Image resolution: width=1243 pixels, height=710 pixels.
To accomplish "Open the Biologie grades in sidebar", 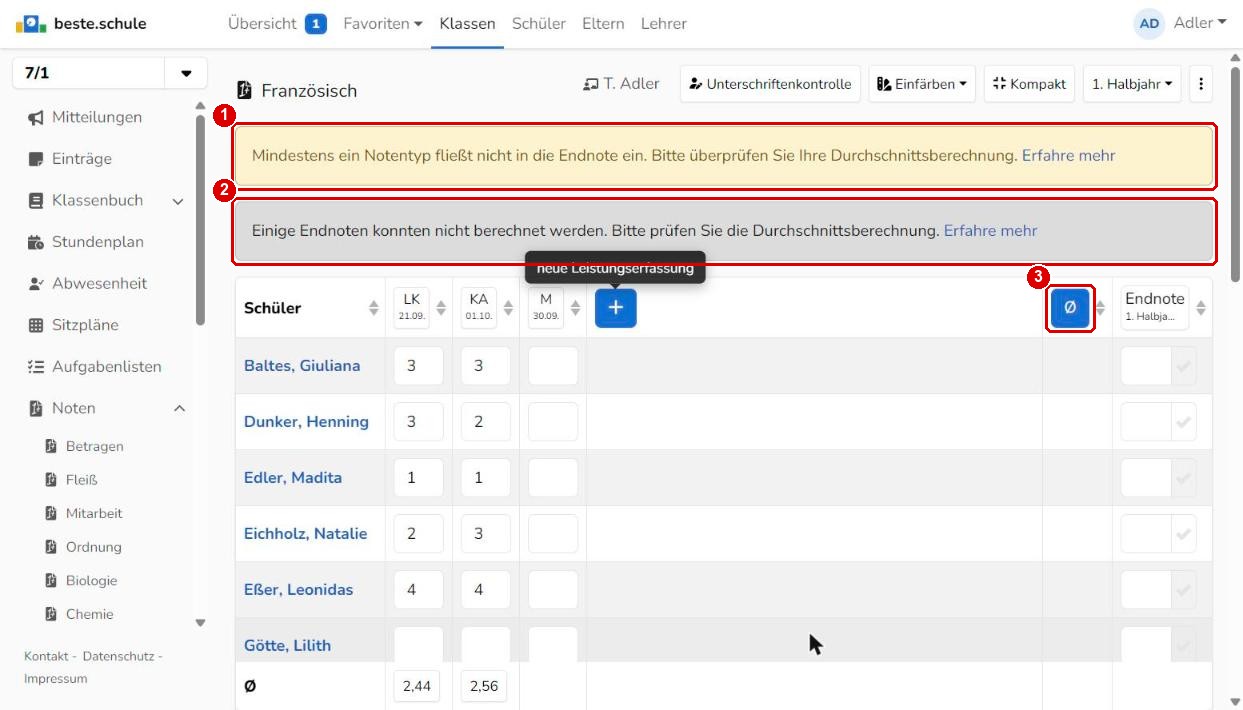I will click(x=91, y=581).
